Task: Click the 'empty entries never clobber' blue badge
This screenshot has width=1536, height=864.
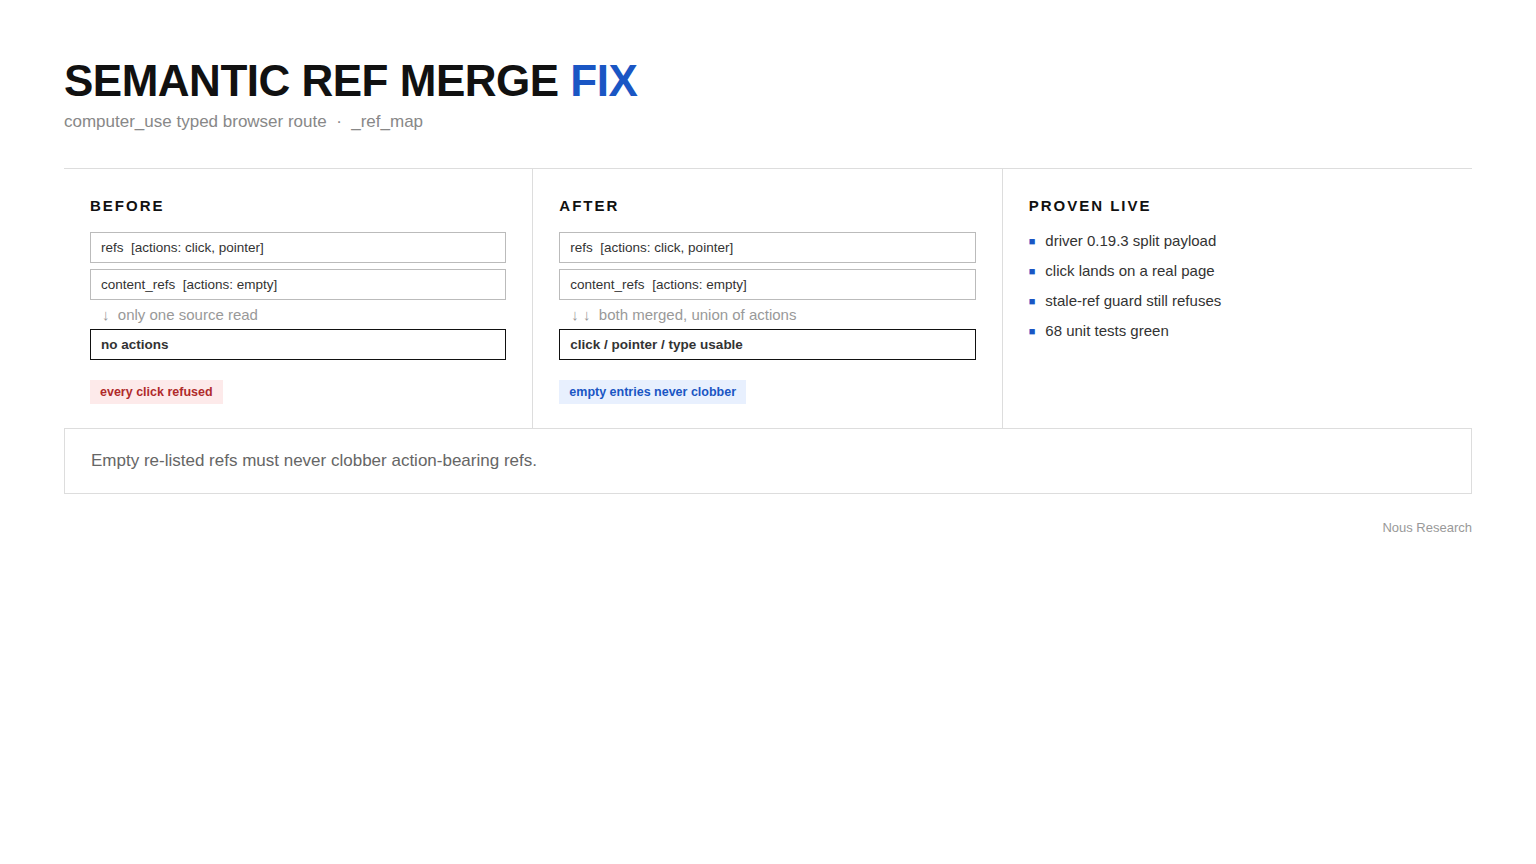Action: tap(652, 392)
